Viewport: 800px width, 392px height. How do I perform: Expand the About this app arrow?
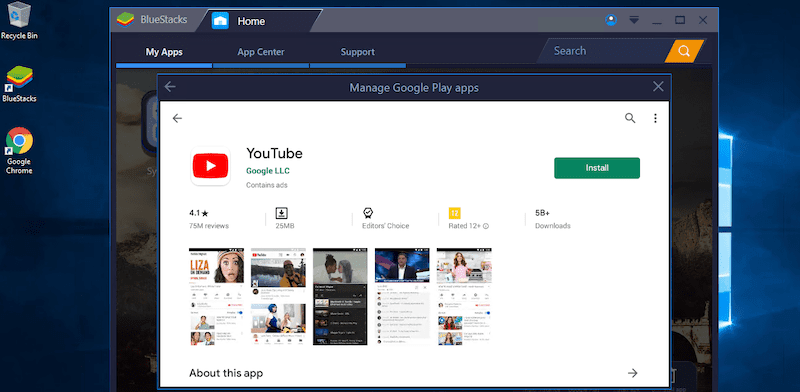pos(633,373)
